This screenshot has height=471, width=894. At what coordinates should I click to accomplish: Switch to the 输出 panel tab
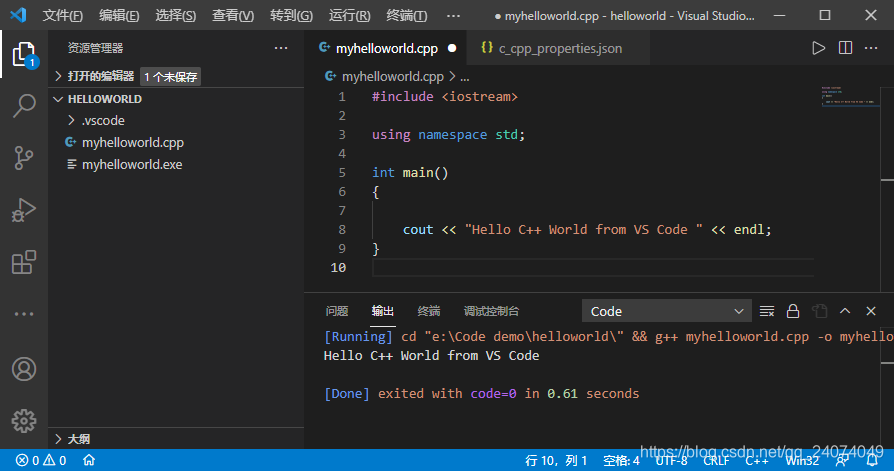(x=383, y=311)
